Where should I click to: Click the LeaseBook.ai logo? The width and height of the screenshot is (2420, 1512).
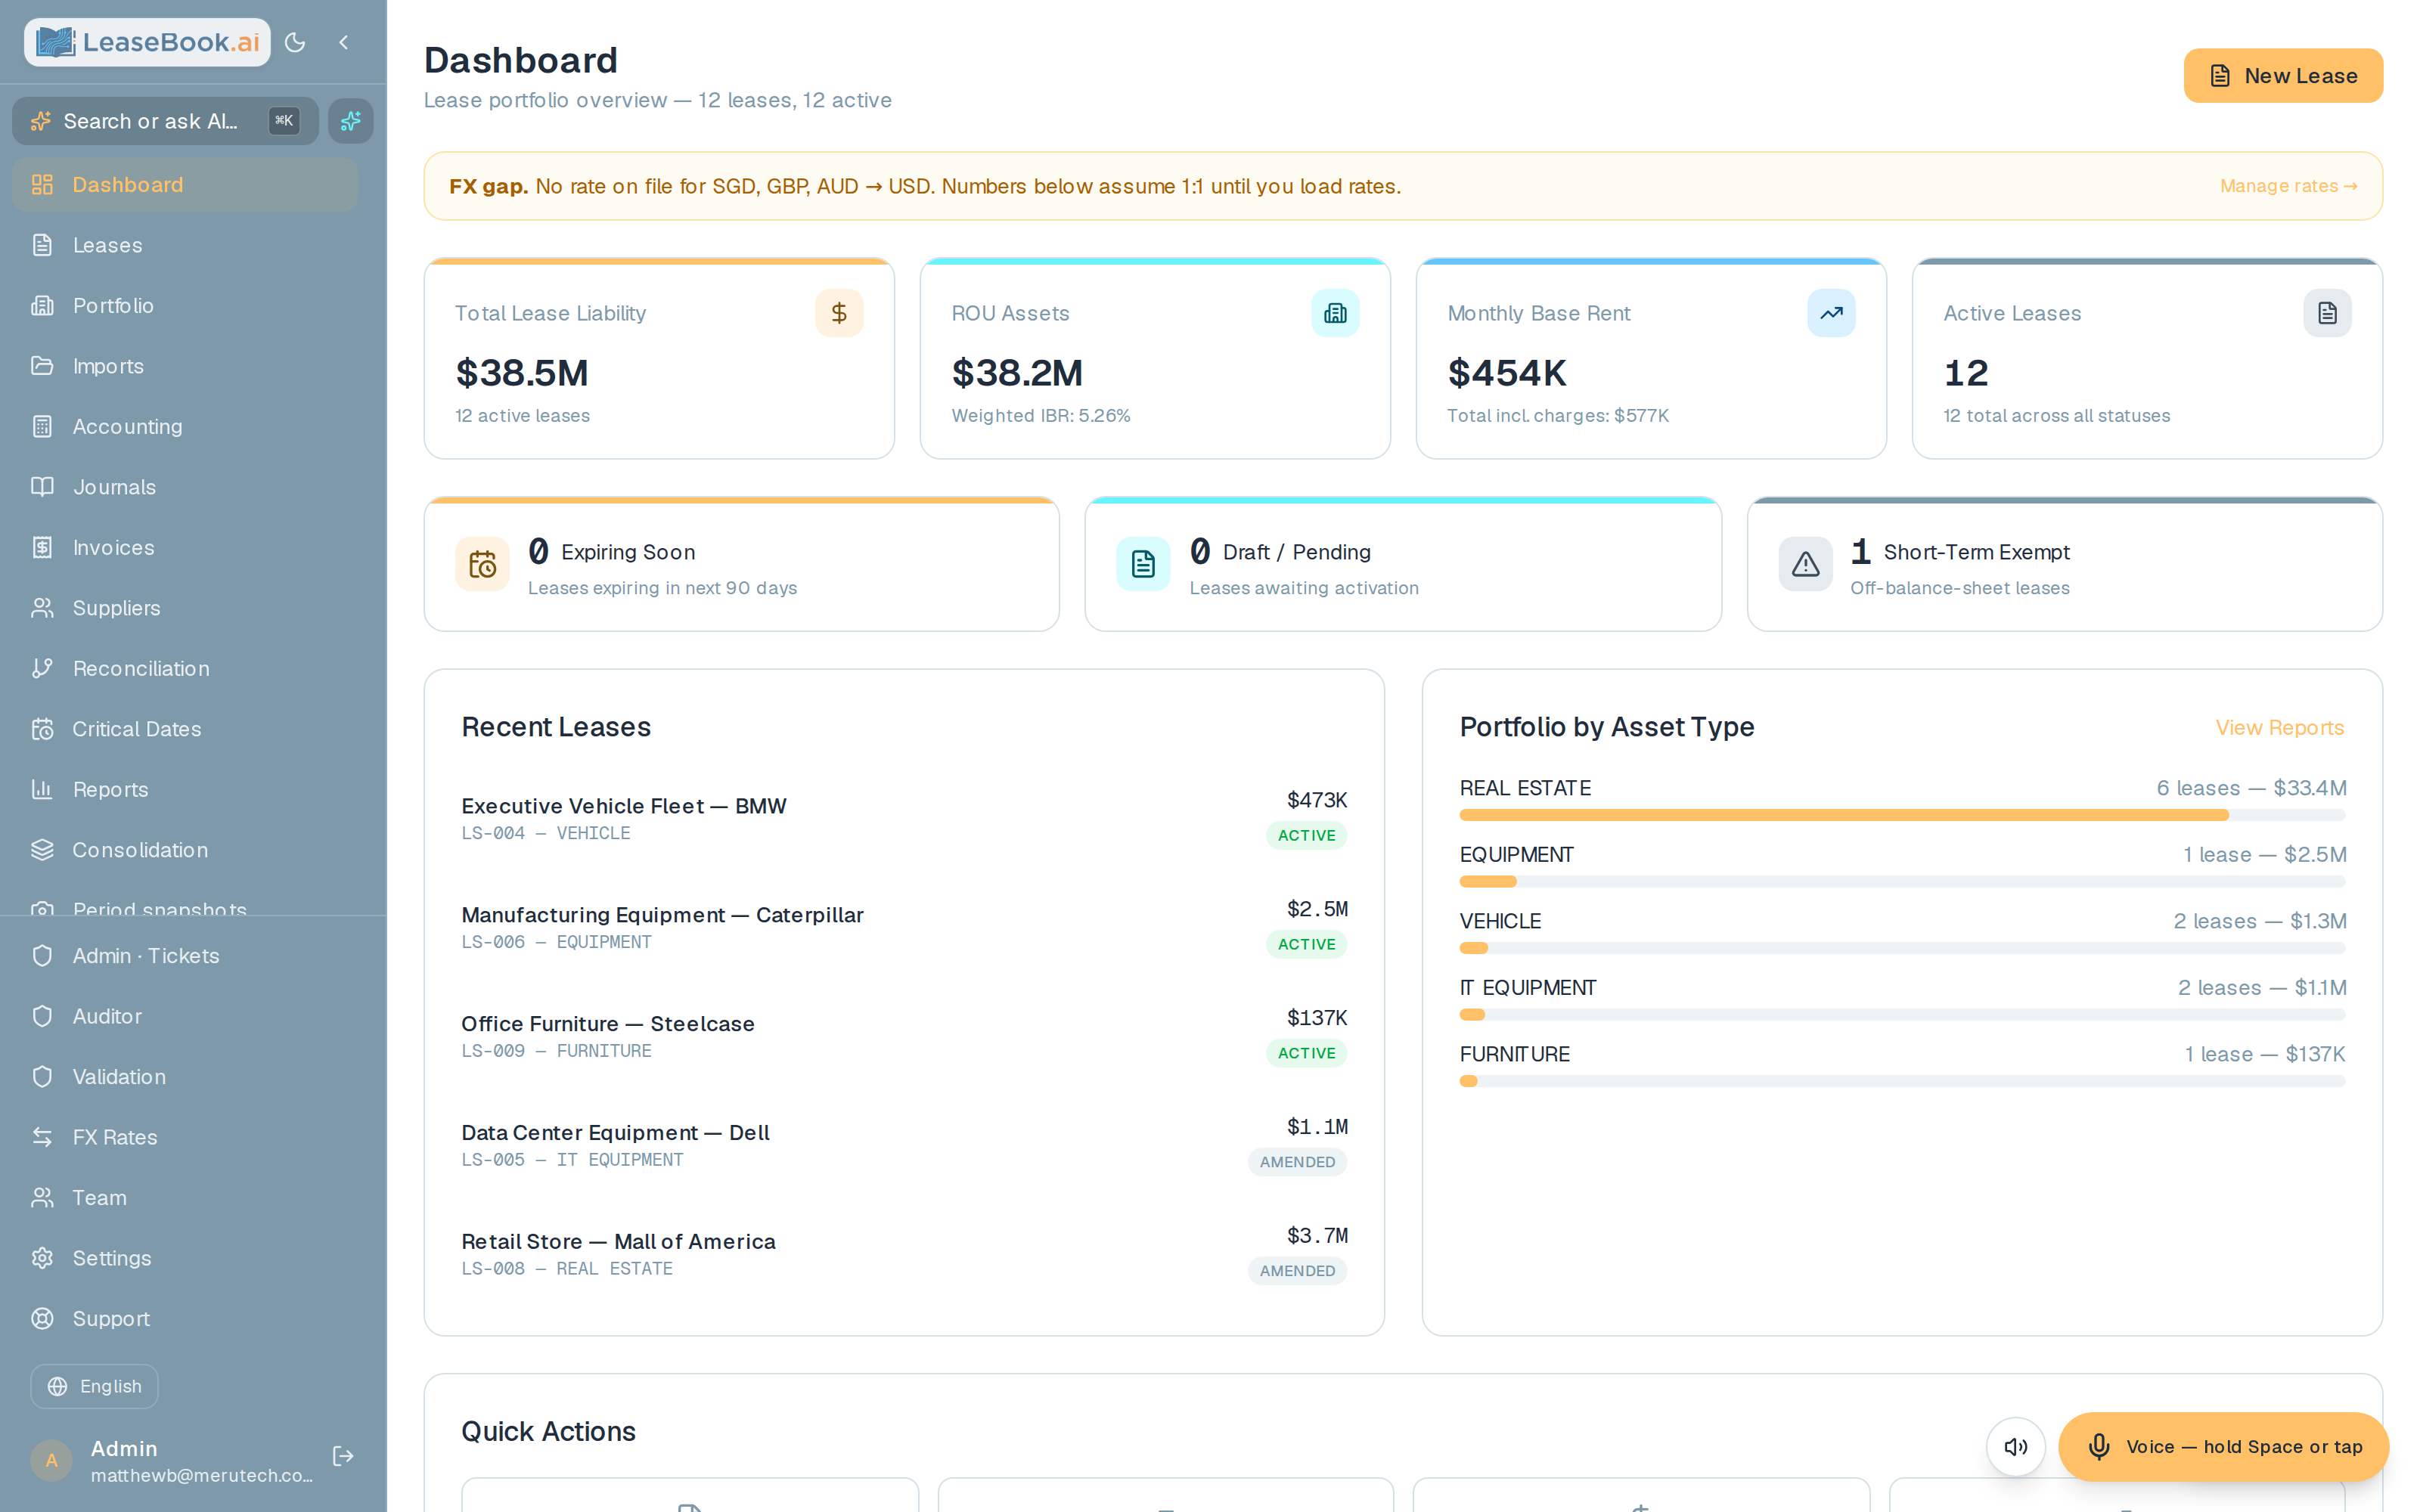pyautogui.click(x=147, y=42)
